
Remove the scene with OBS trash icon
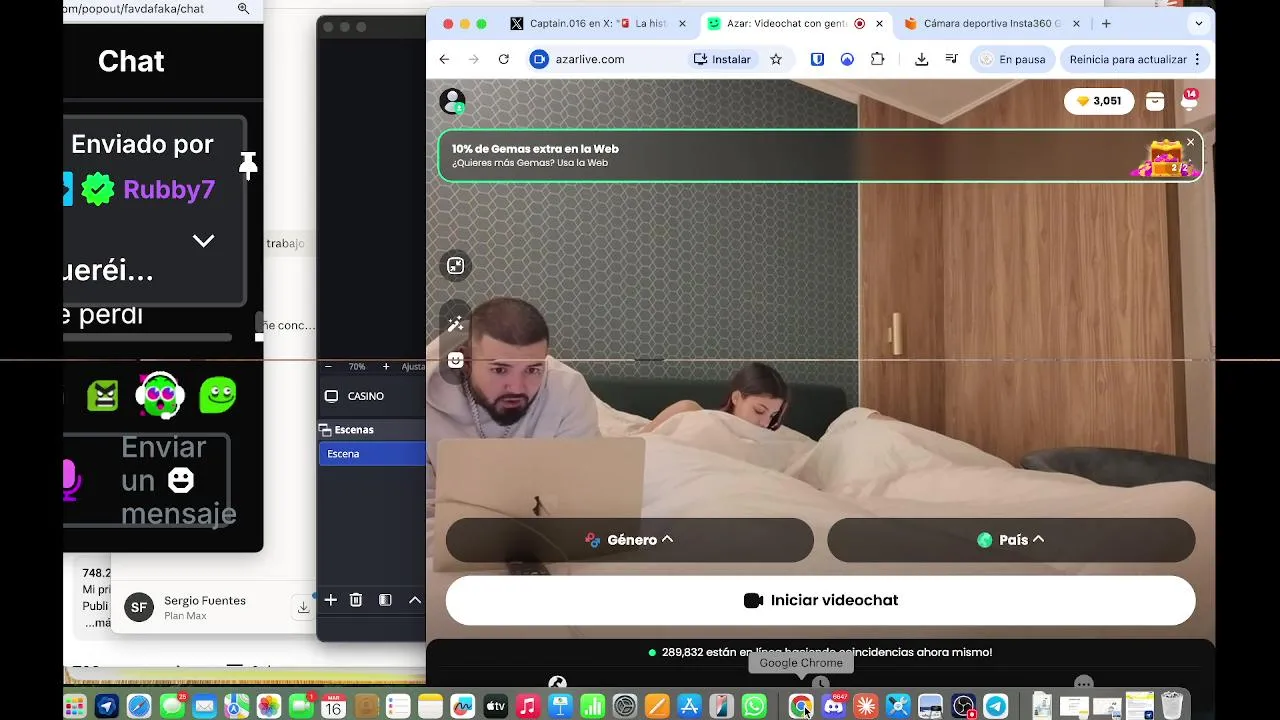coord(356,600)
